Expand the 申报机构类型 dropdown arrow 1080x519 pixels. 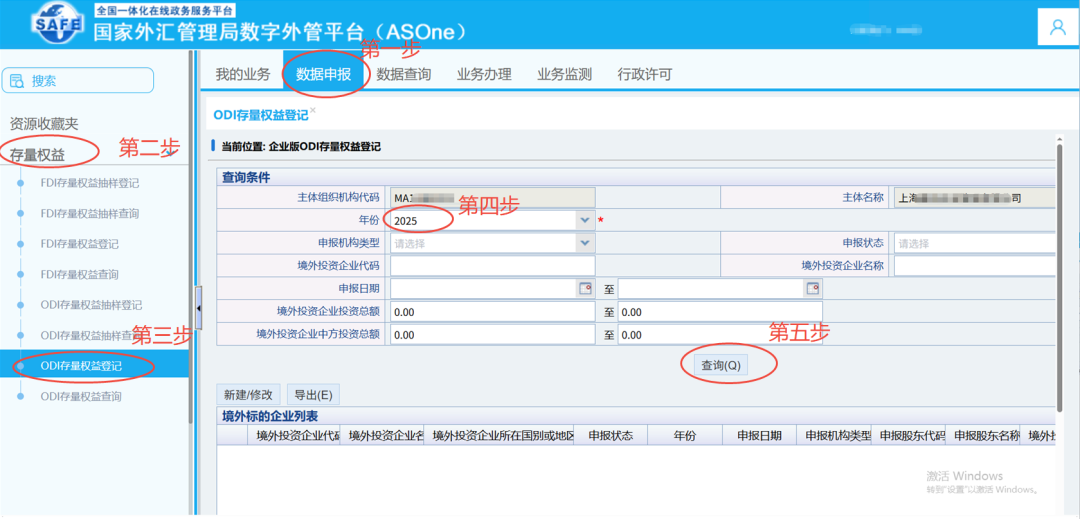585,243
